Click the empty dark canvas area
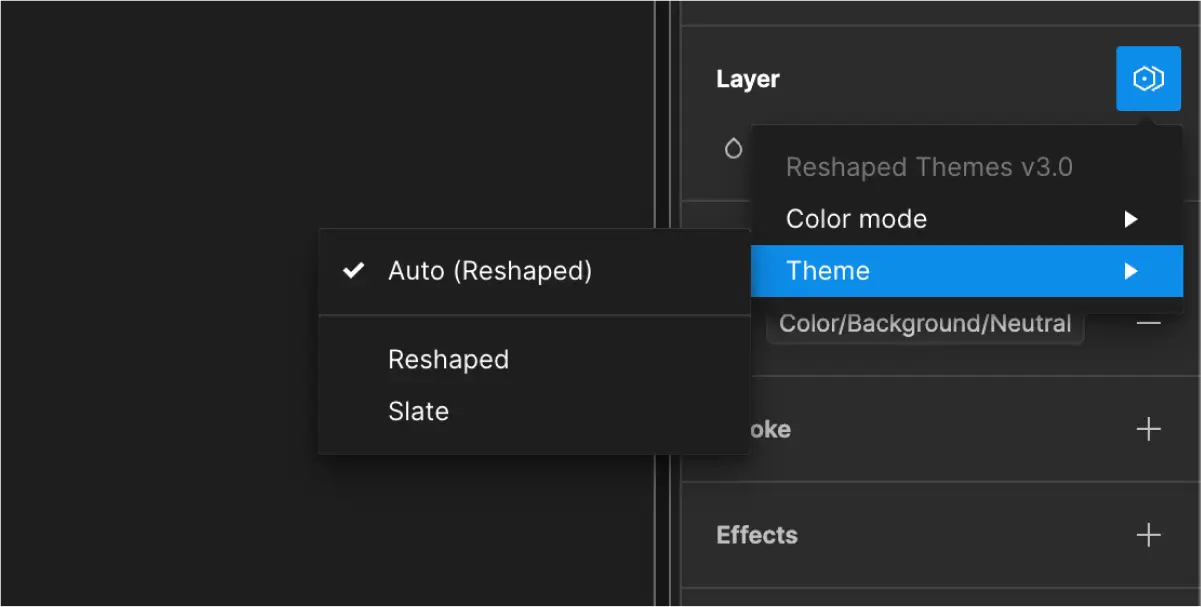1201x607 pixels. click(160, 300)
